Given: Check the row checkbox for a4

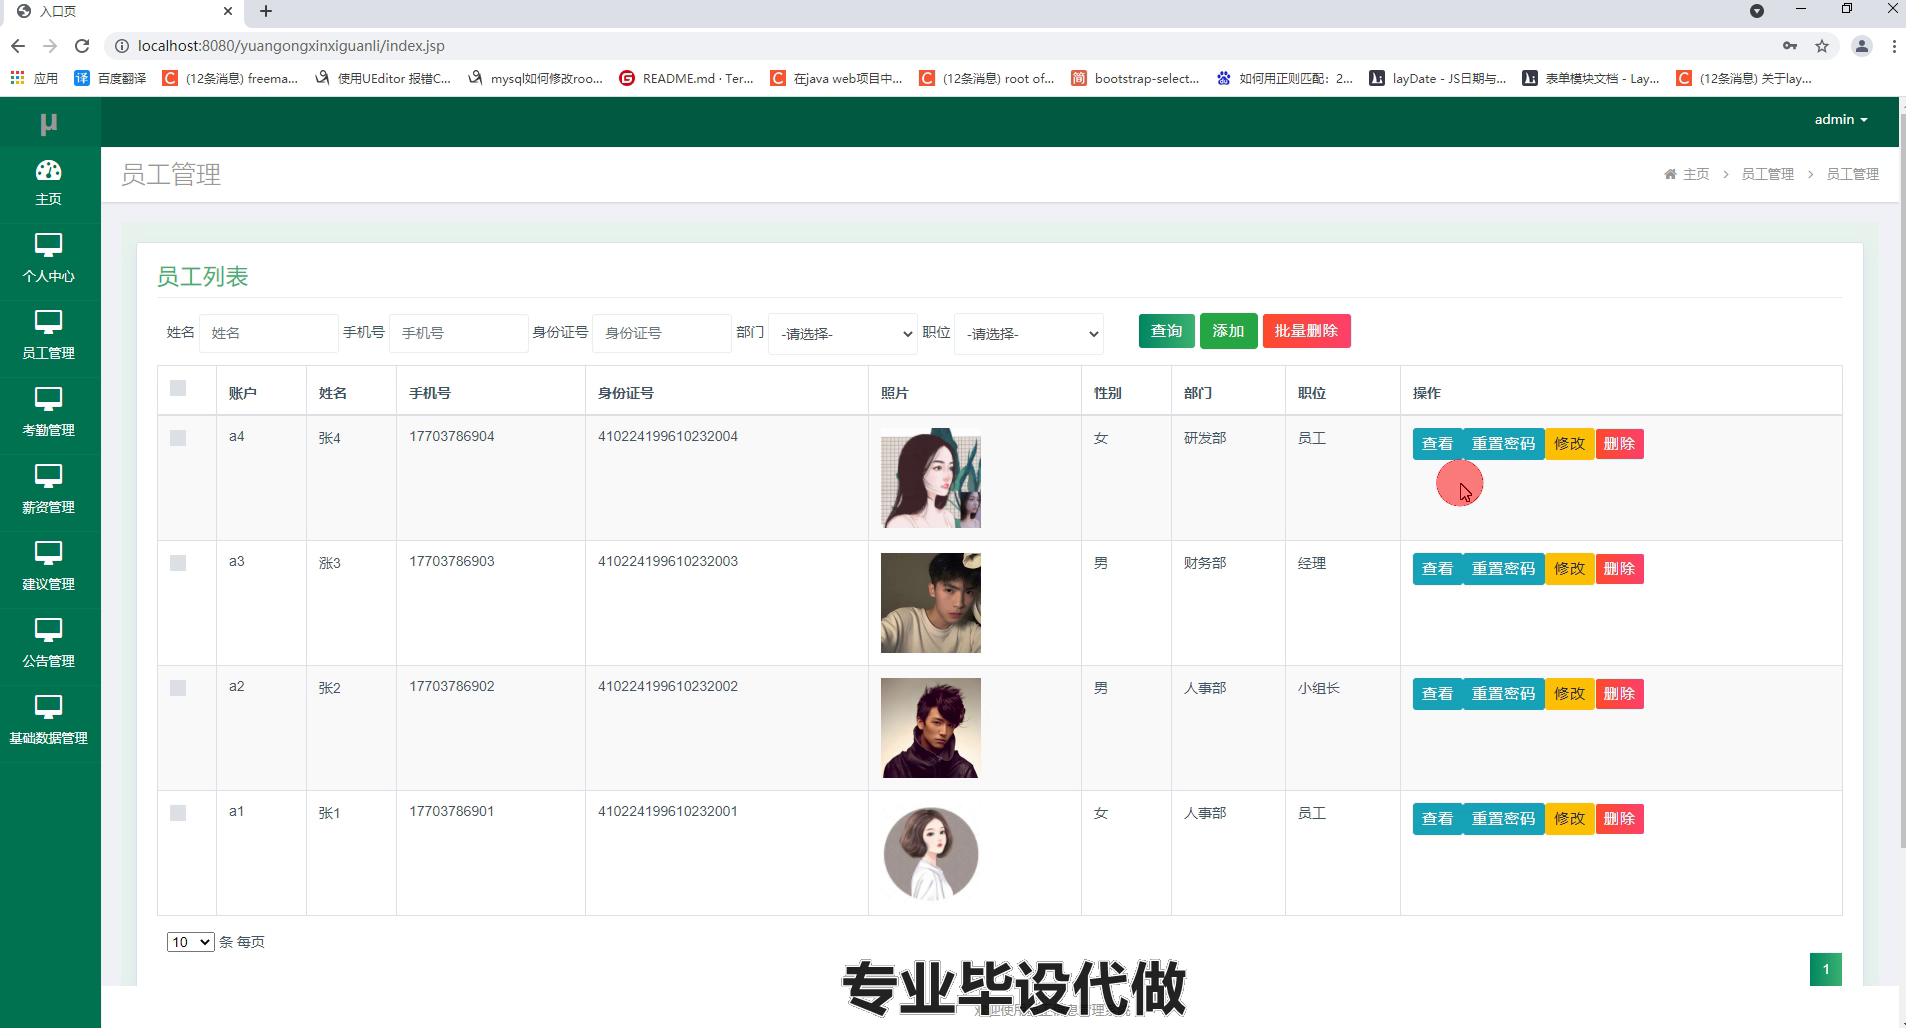Looking at the screenshot, I should (178, 438).
